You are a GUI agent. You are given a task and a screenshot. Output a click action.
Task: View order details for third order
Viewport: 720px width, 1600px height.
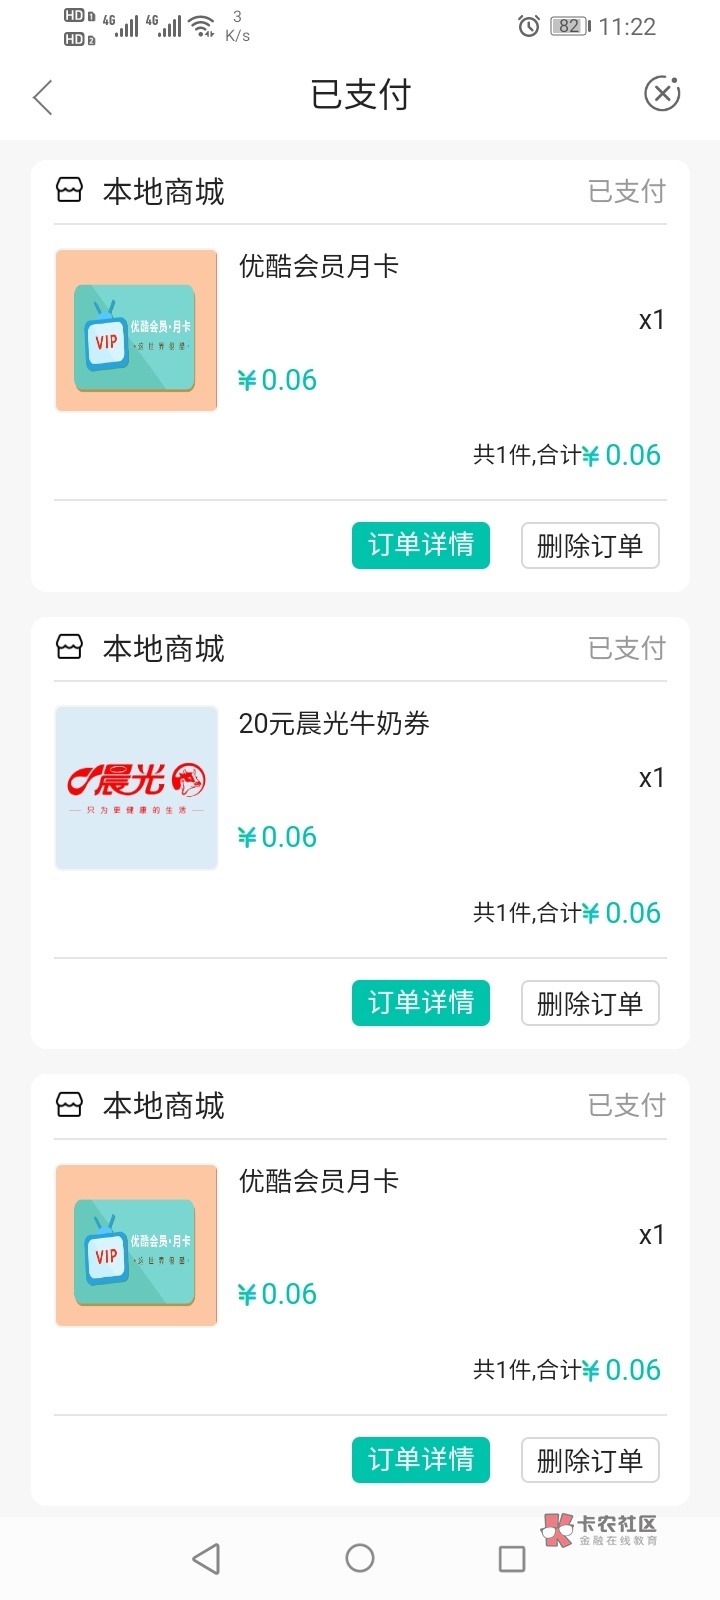420,1460
